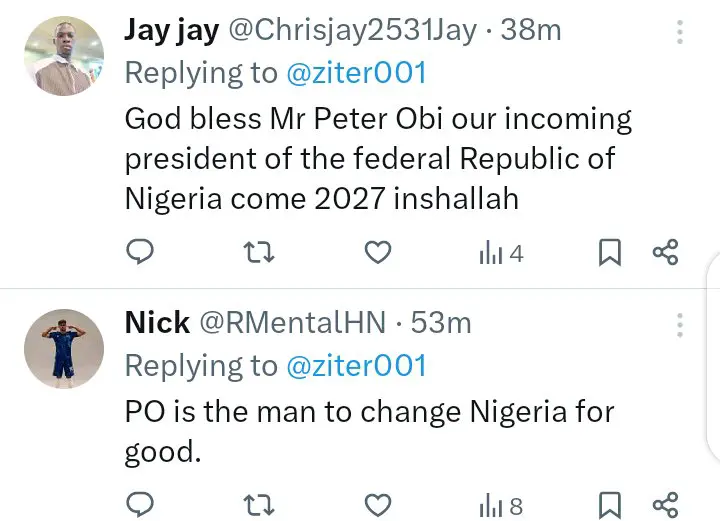This screenshot has height=521, width=720.
Task: Open more options for Nick's tweet
Action: pyautogui.click(x=680, y=325)
